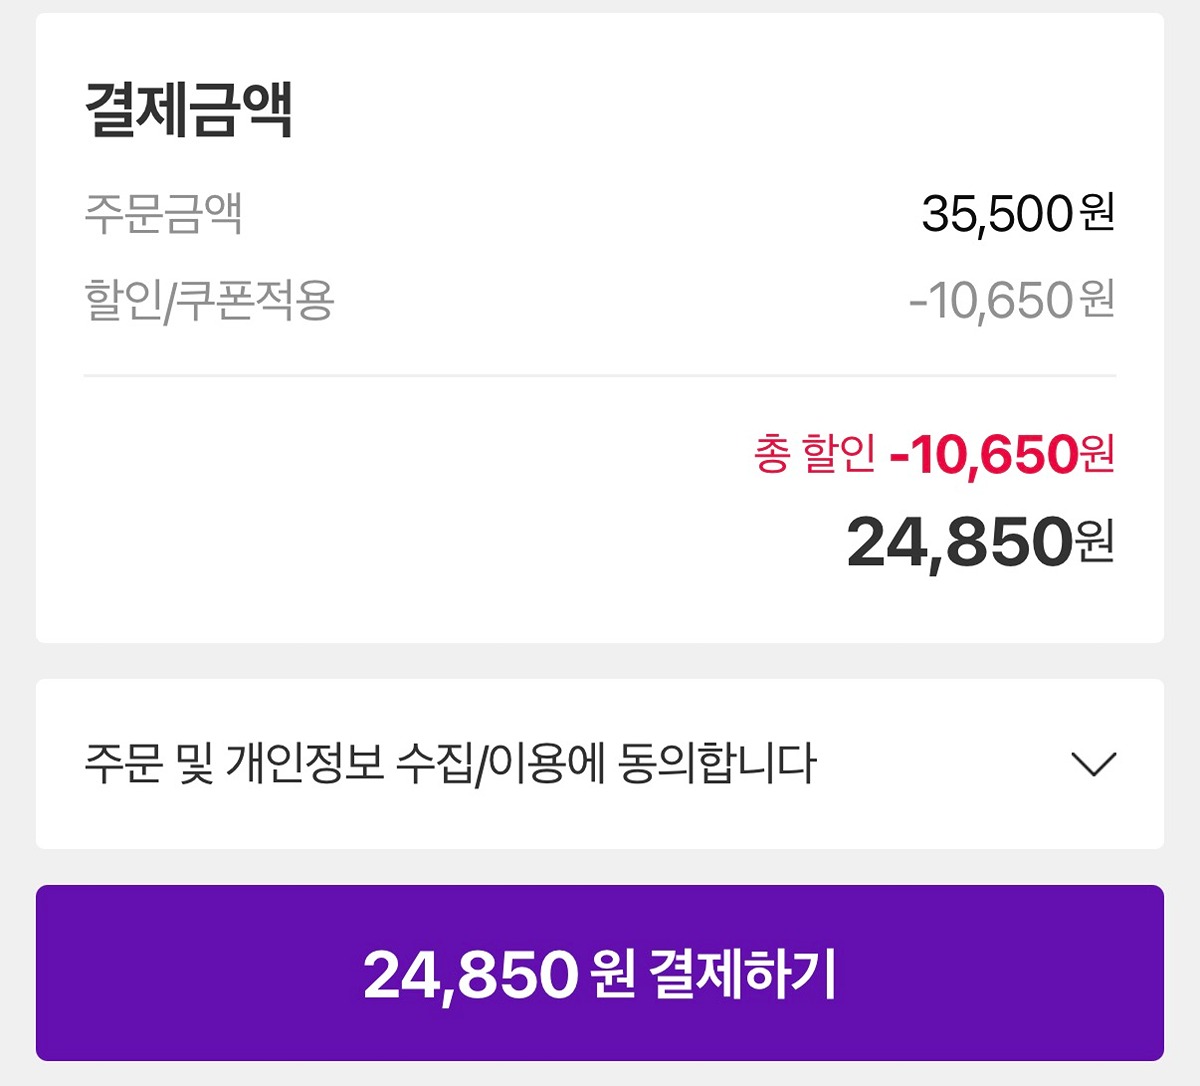
Task: Click the 원 unit after the bold 24,850 total
Action: coord(1095,542)
